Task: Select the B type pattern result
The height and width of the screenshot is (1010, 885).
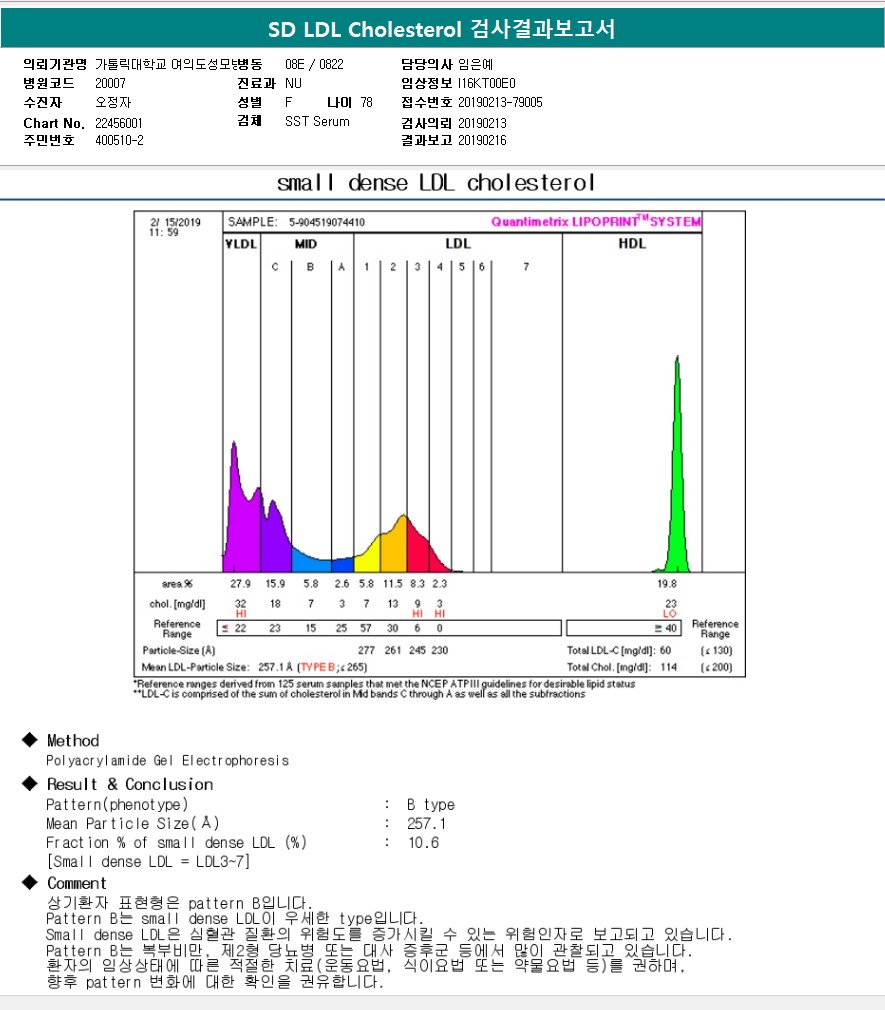Action: tap(430, 805)
